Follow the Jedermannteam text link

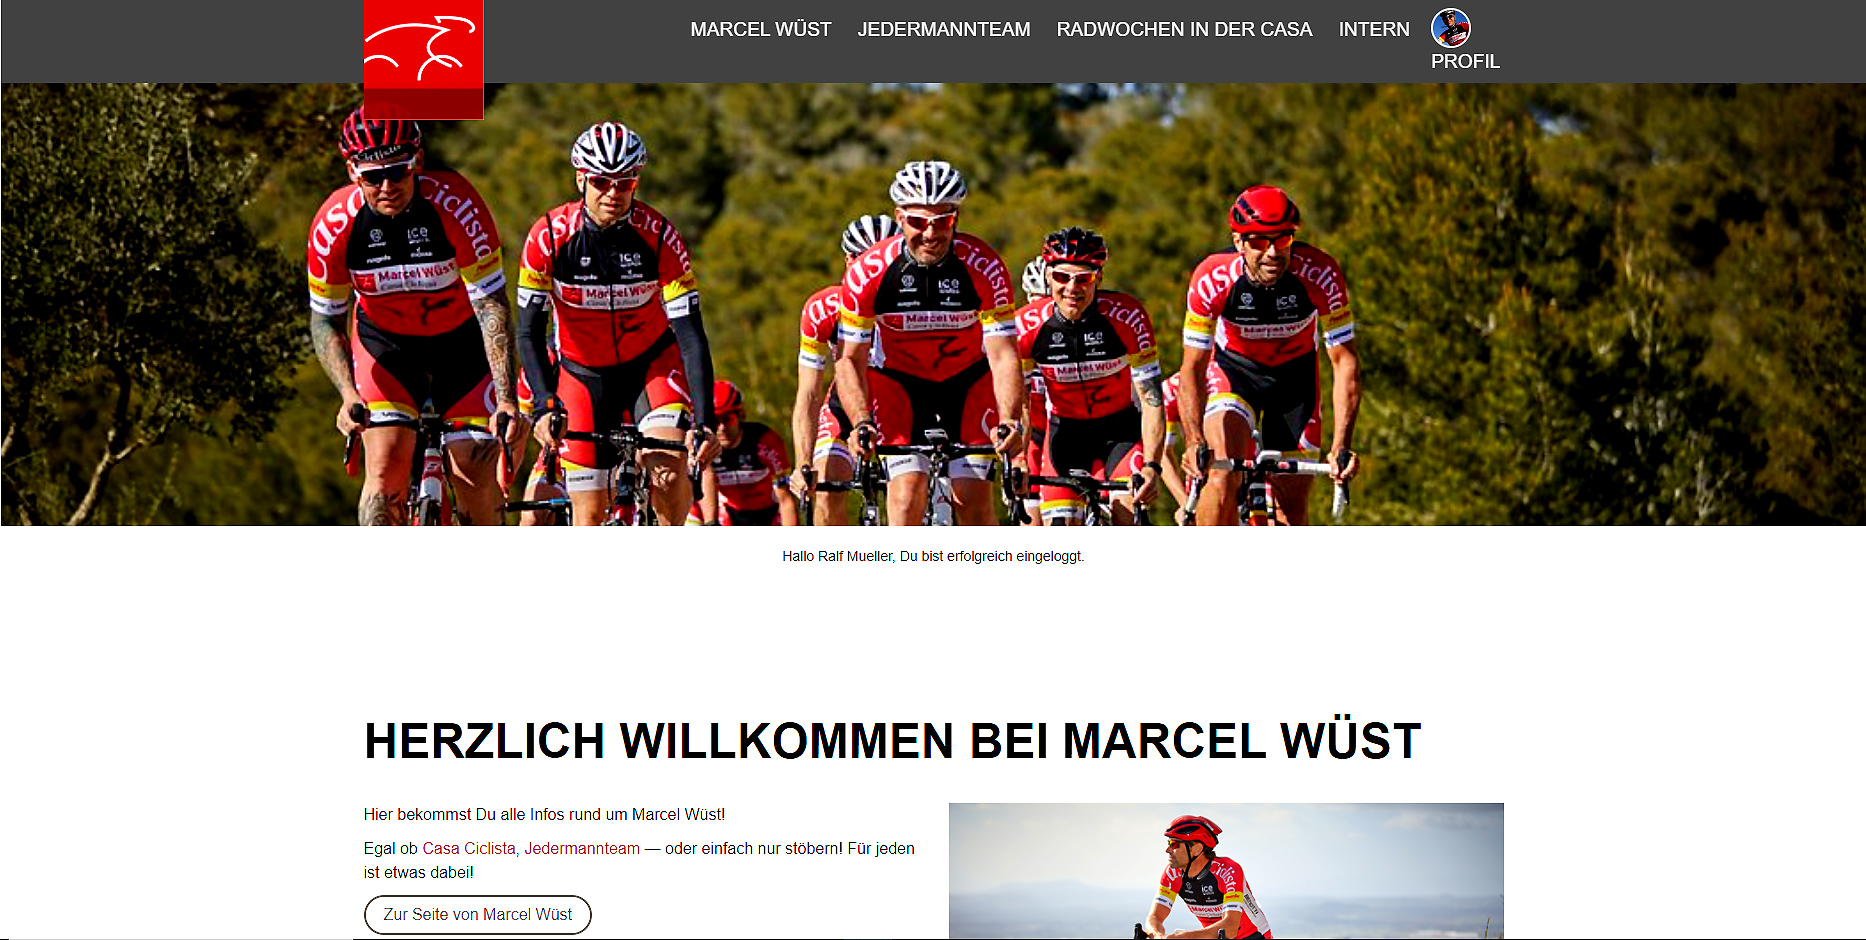coord(582,848)
